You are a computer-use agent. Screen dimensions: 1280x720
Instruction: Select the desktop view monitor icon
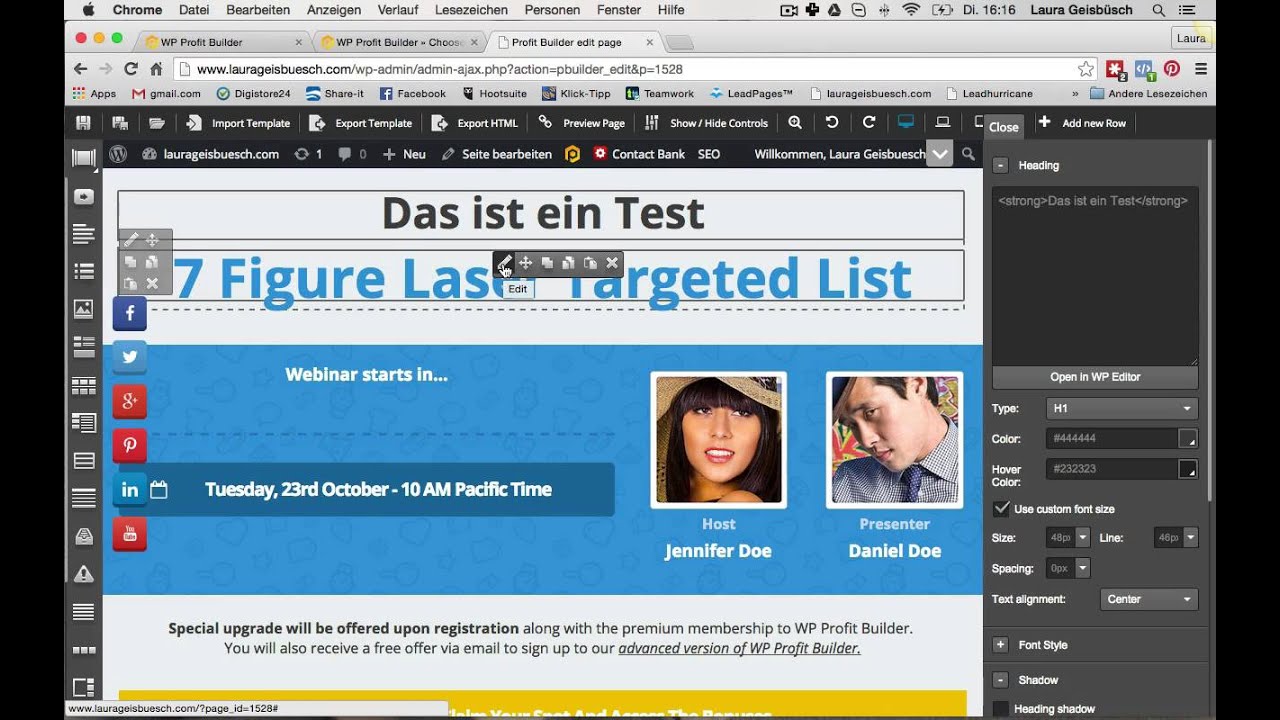tap(906, 122)
